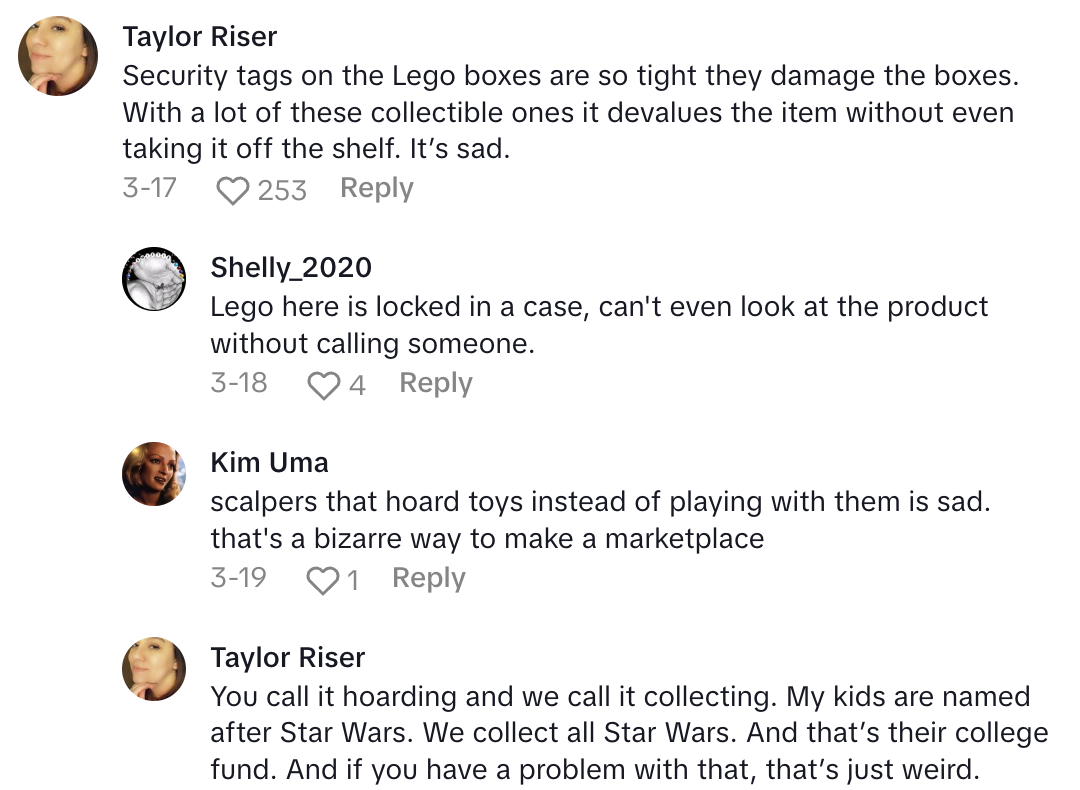Like Kim Uma's comment about scalpers
Viewport: 1080px width, 790px height.
click(322, 579)
